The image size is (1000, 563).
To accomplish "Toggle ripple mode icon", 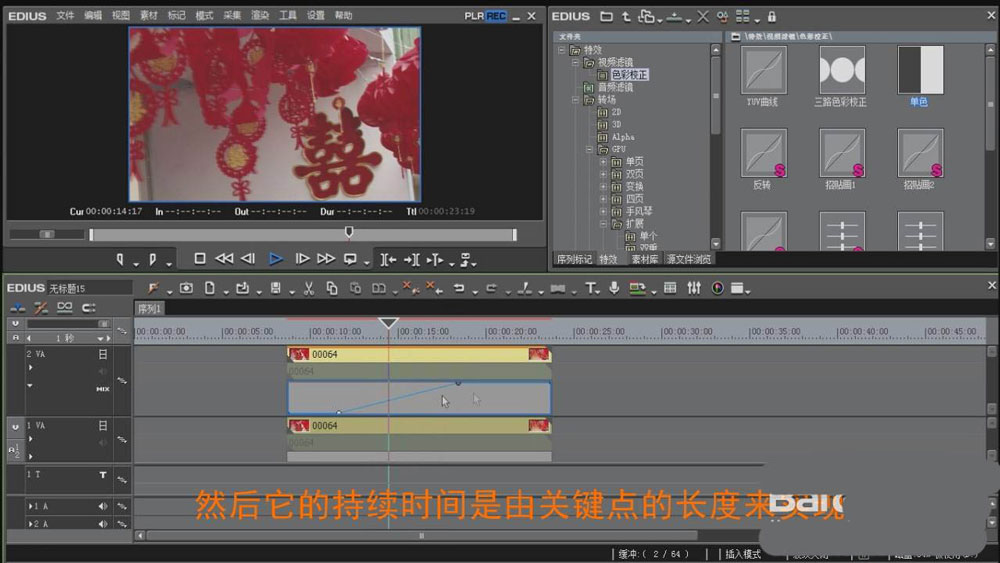I will click(x=41, y=308).
